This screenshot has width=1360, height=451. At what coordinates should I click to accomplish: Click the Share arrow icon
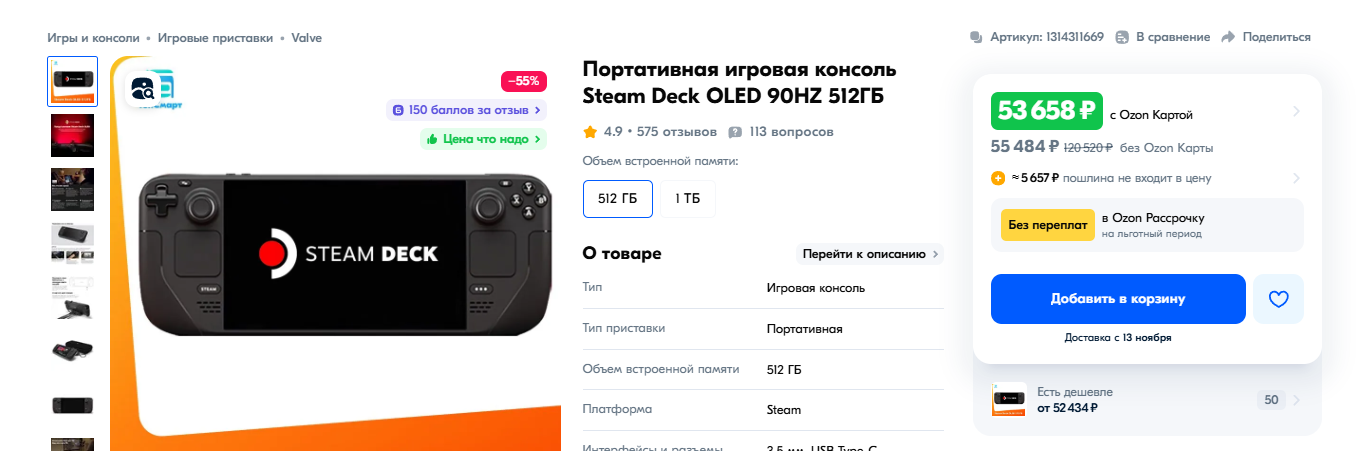[1229, 37]
